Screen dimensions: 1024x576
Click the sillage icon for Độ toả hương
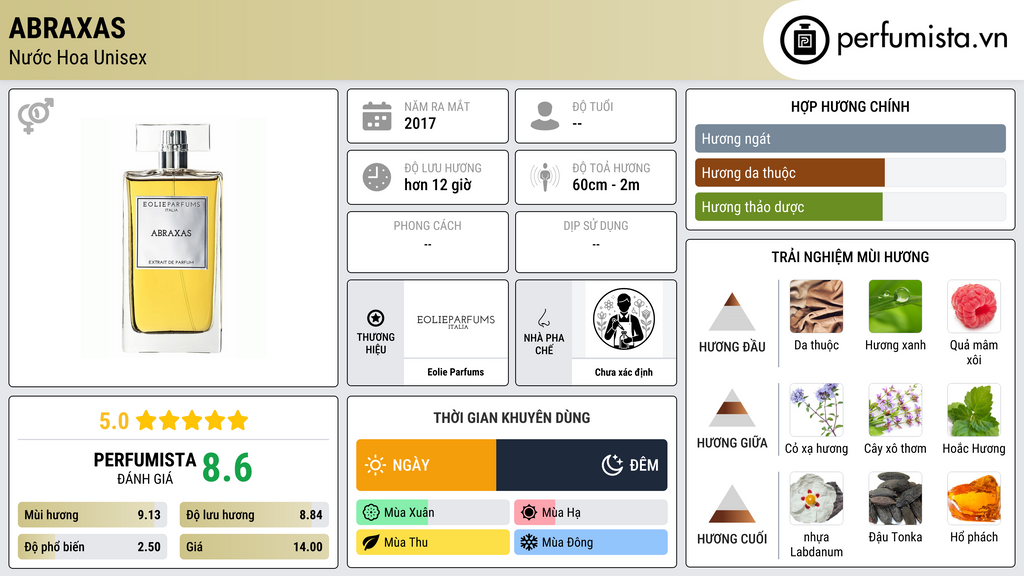[x=545, y=177]
